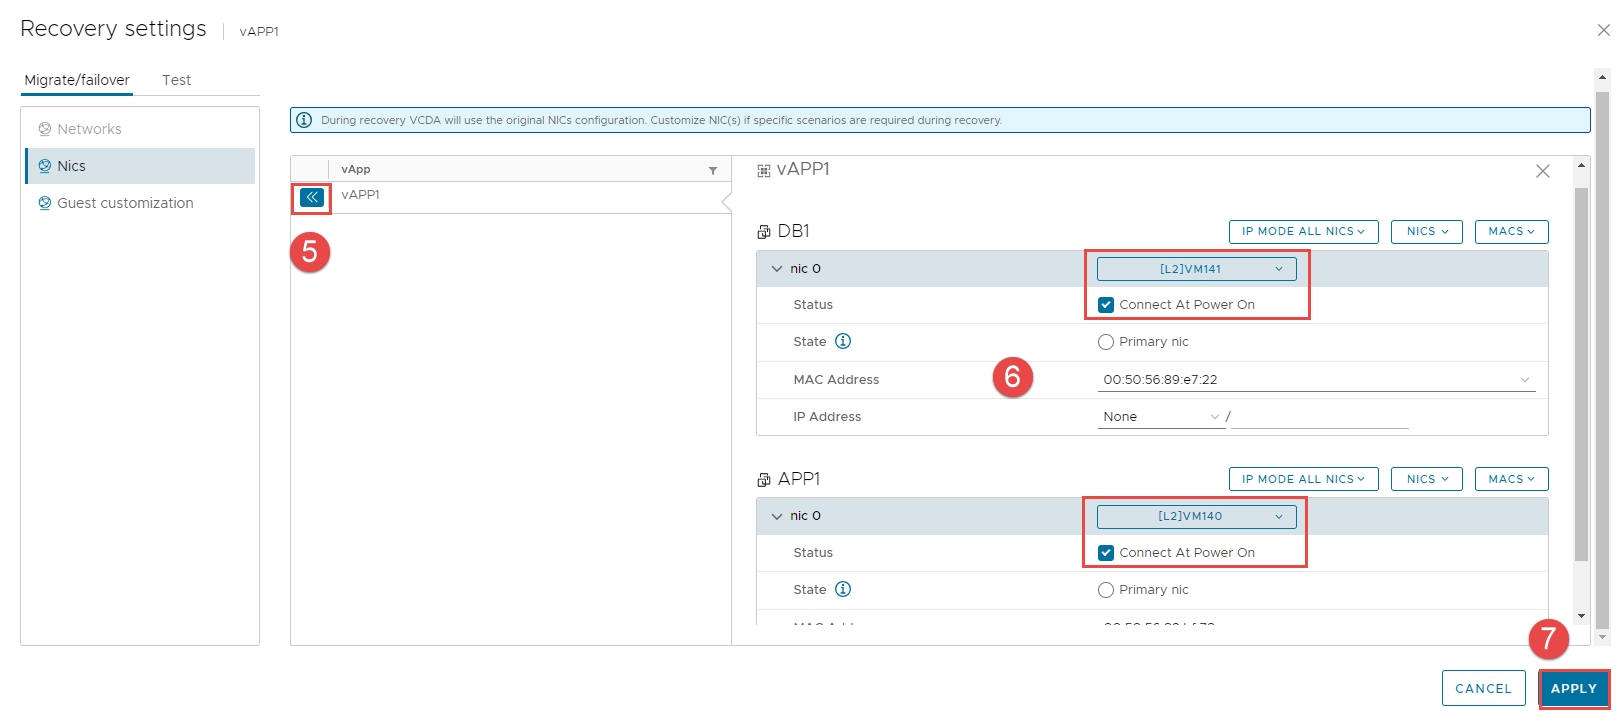Click the info icon next to APP1 State

point(843,589)
